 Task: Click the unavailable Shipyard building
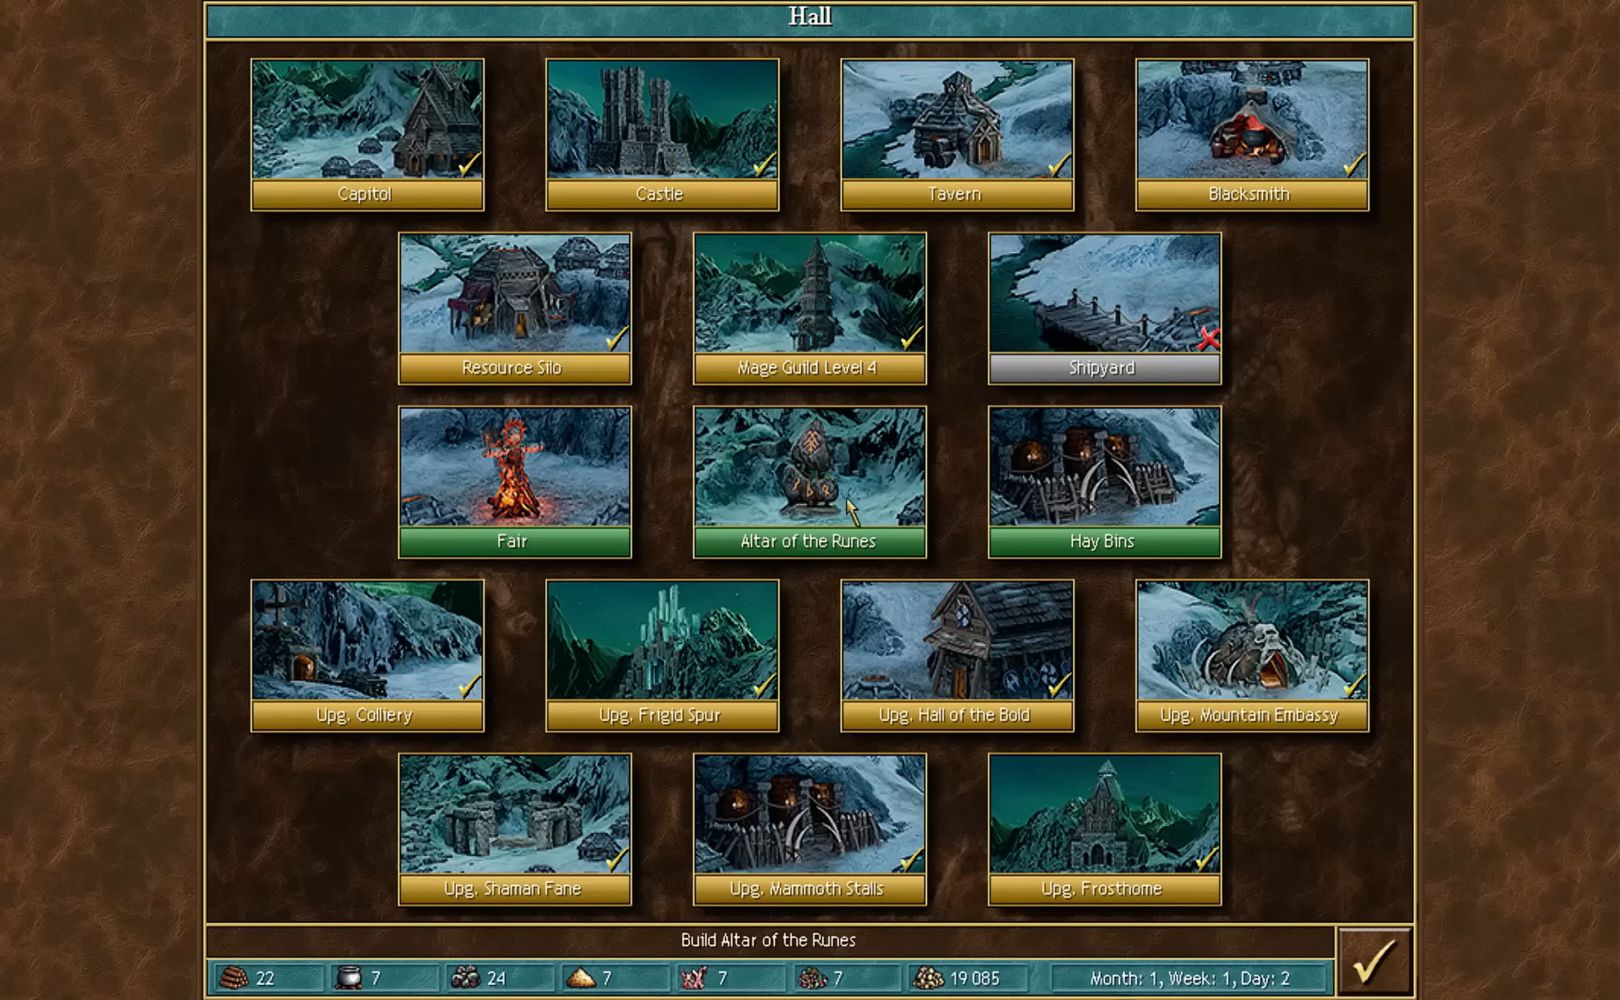point(1105,308)
